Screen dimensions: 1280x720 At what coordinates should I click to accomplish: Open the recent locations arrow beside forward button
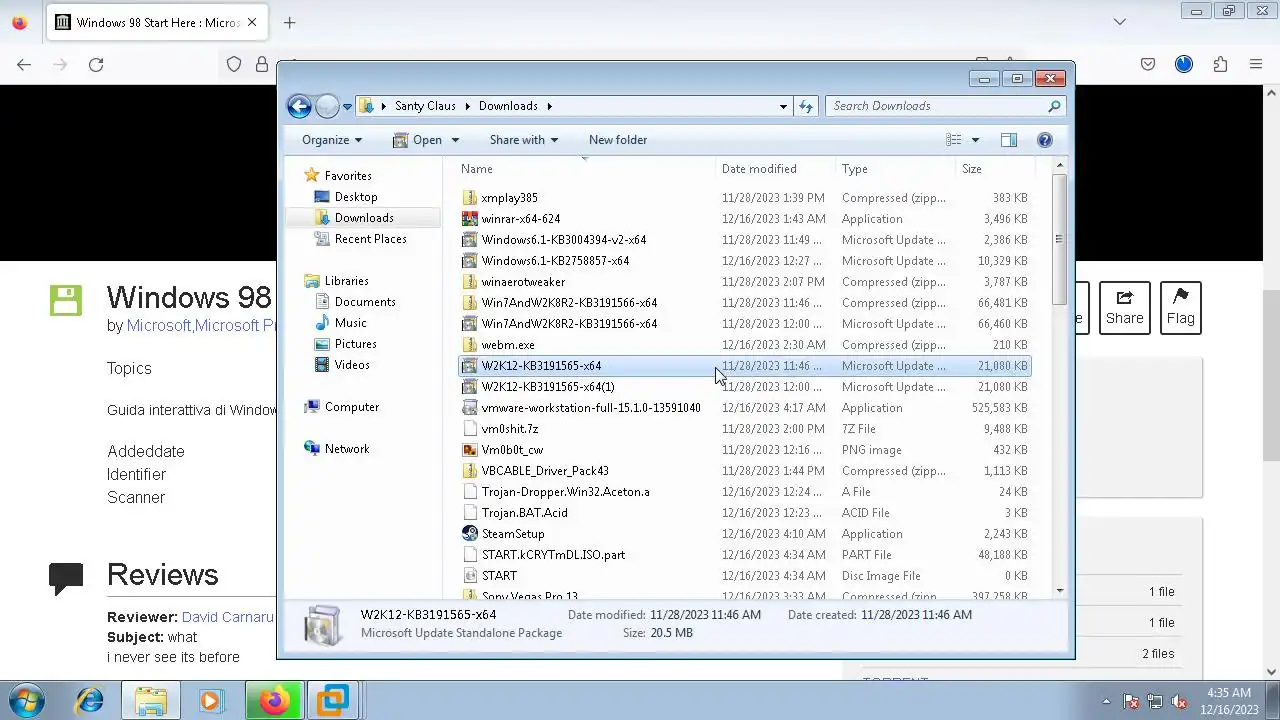point(347,106)
